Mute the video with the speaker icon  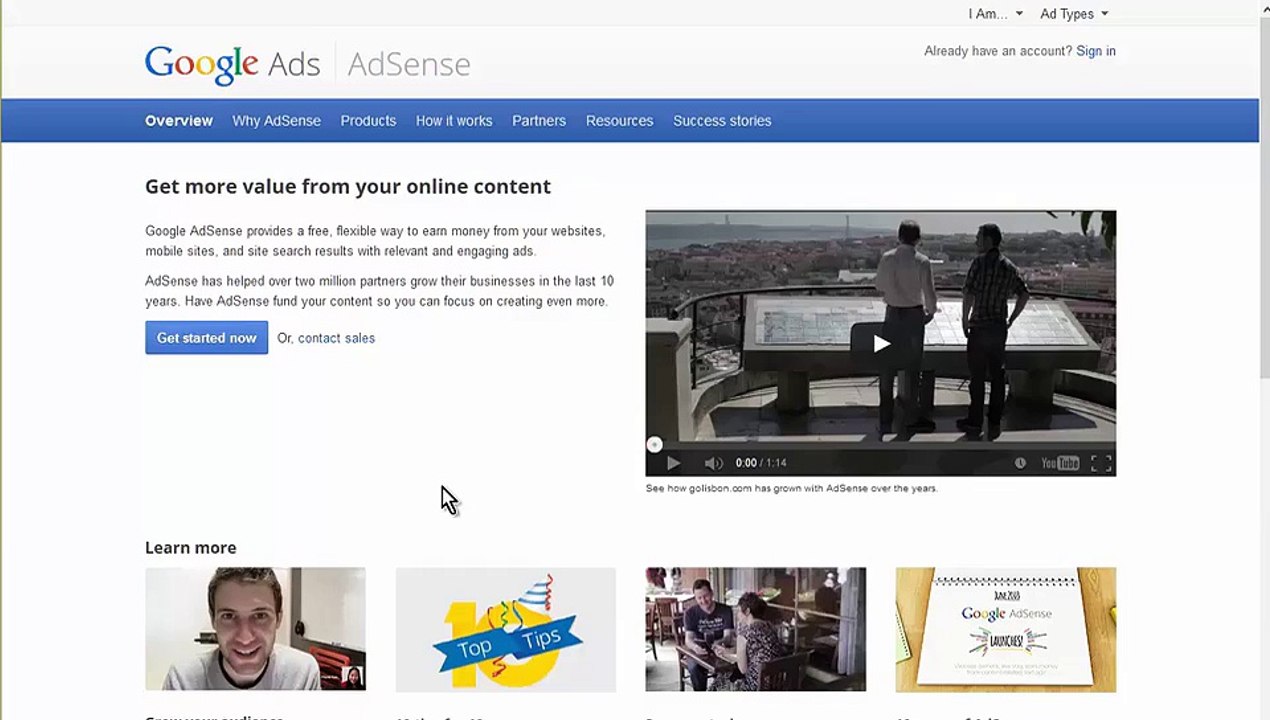(713, 463)
